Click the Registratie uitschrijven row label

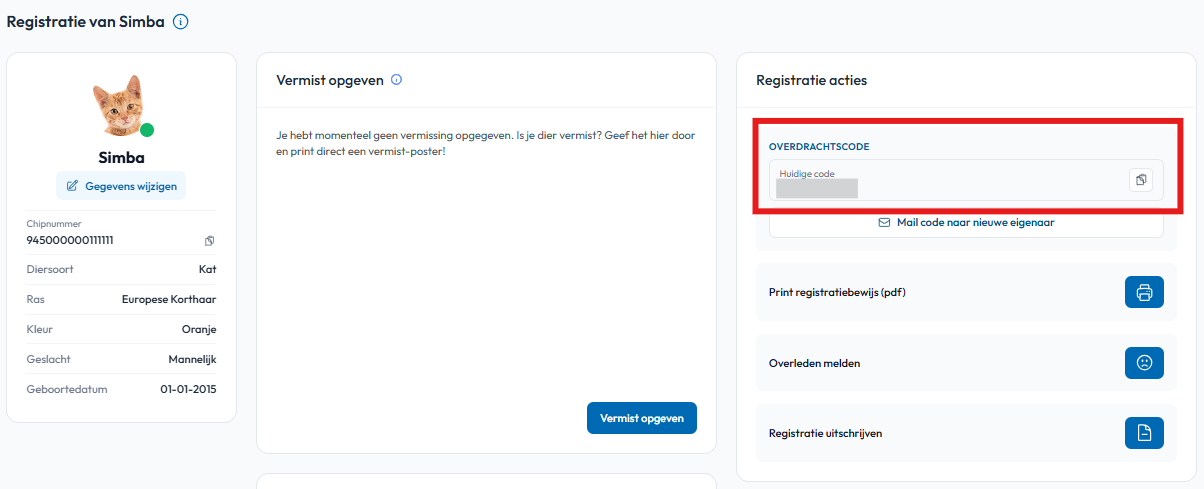825,433
